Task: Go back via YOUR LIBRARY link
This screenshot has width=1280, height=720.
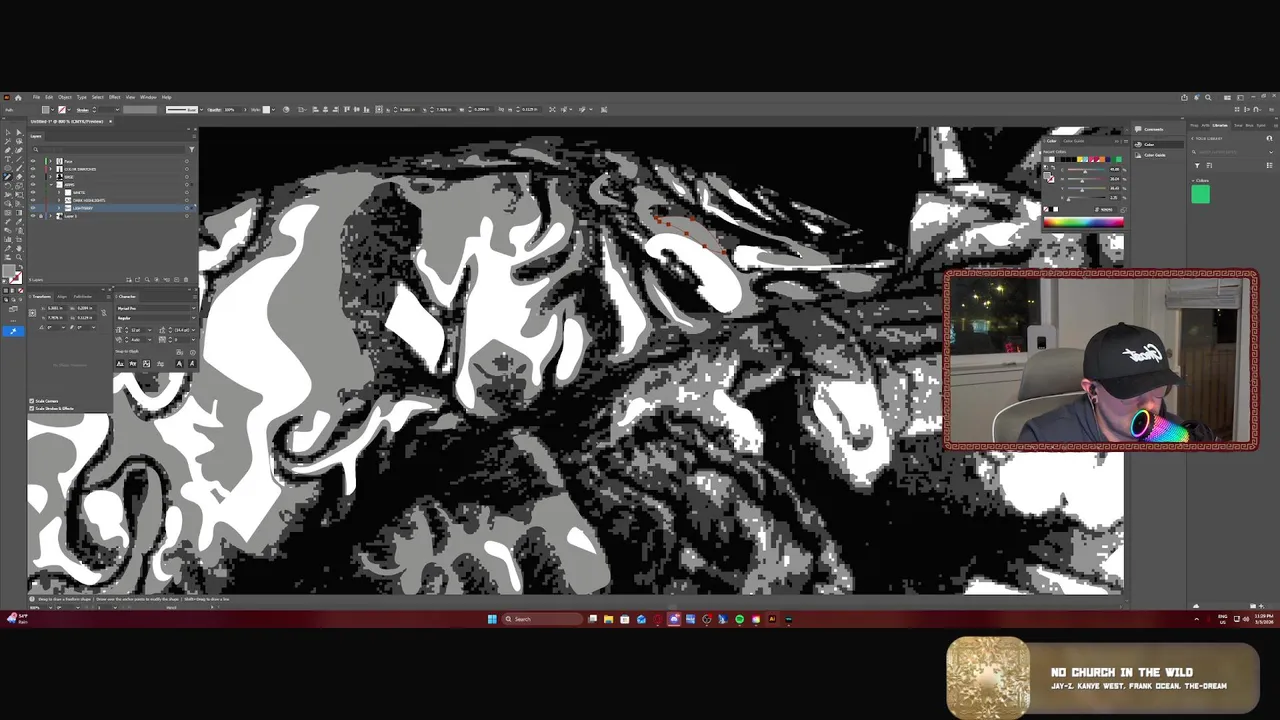Action: coord(1209,138)
